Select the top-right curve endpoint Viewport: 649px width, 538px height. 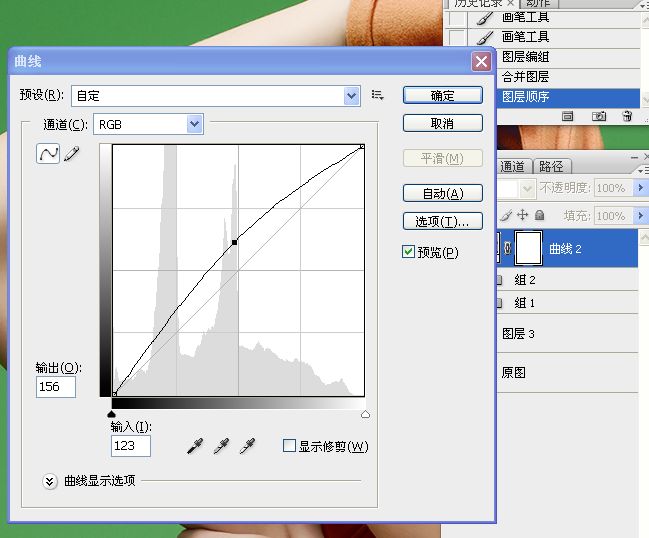tap(362, 147)
